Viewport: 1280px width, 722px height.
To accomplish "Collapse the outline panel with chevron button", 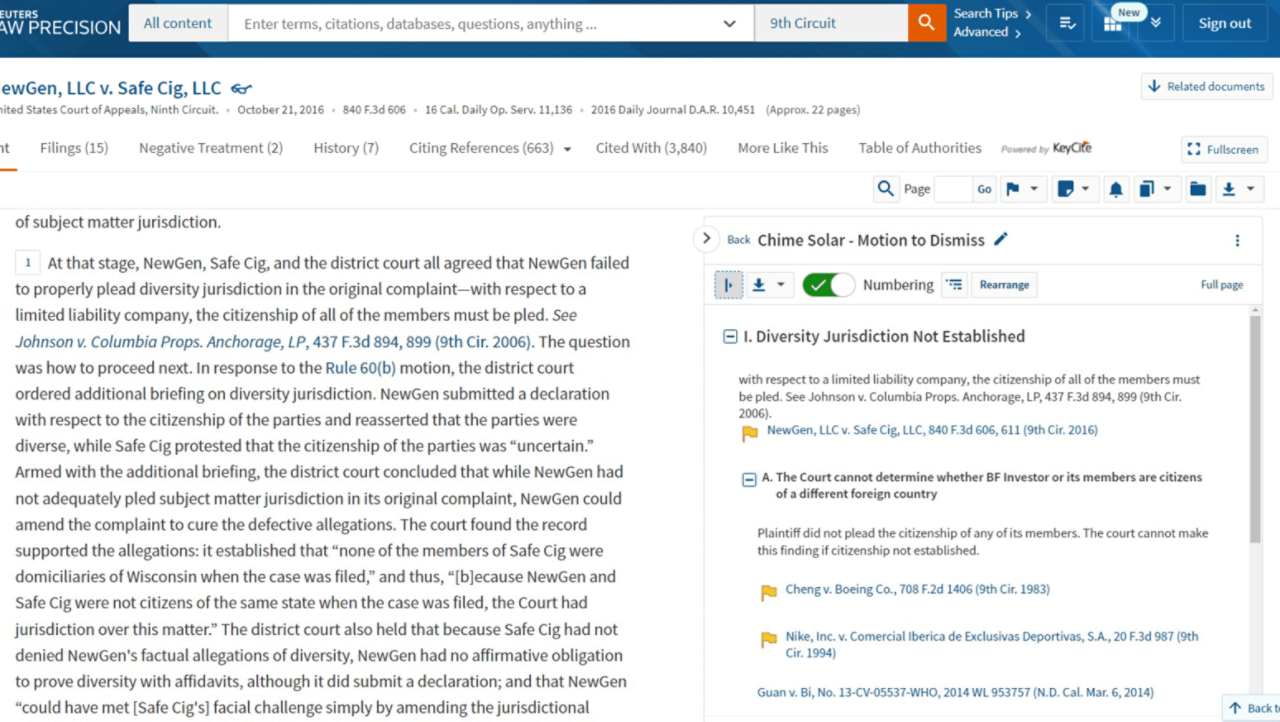I will [x=706, y=239].
